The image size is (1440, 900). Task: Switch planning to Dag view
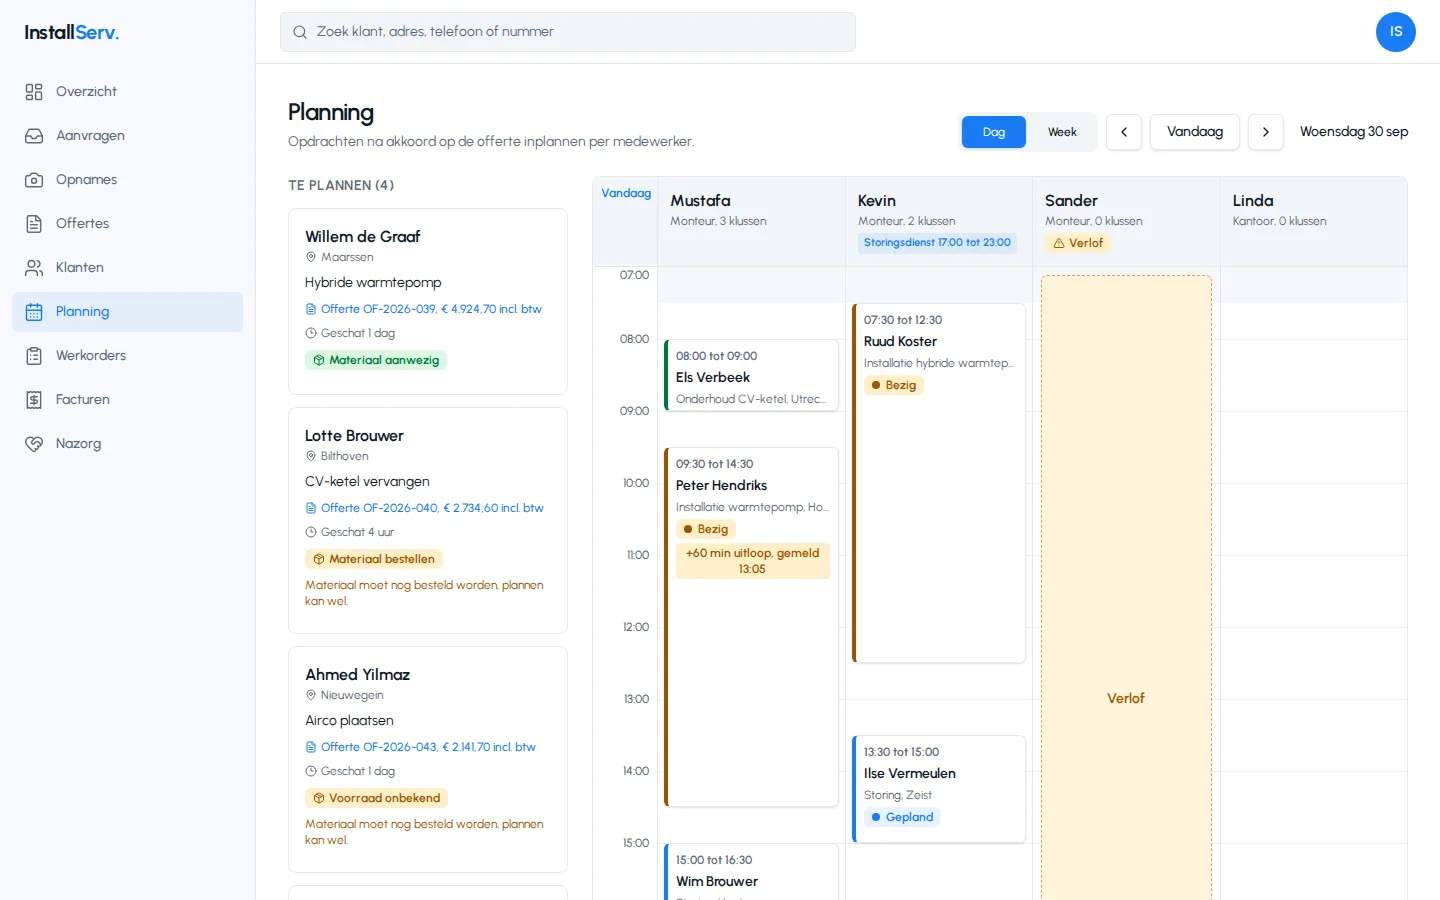(994, 132)
